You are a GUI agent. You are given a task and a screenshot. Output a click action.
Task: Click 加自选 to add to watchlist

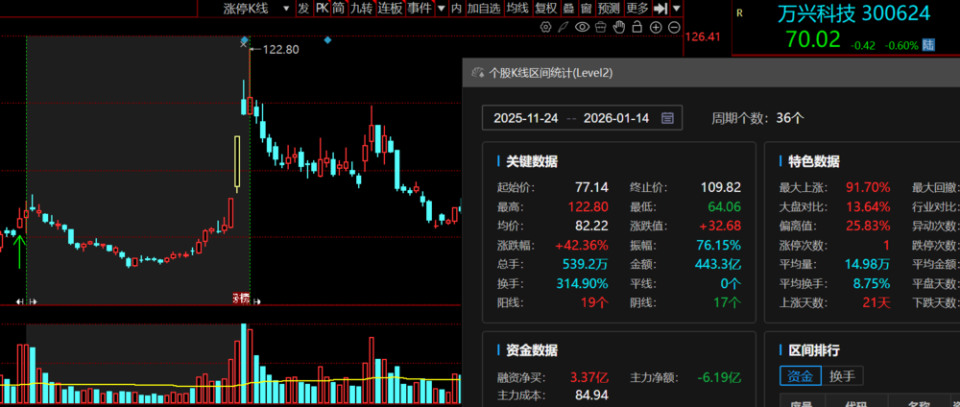coord(484,8)
